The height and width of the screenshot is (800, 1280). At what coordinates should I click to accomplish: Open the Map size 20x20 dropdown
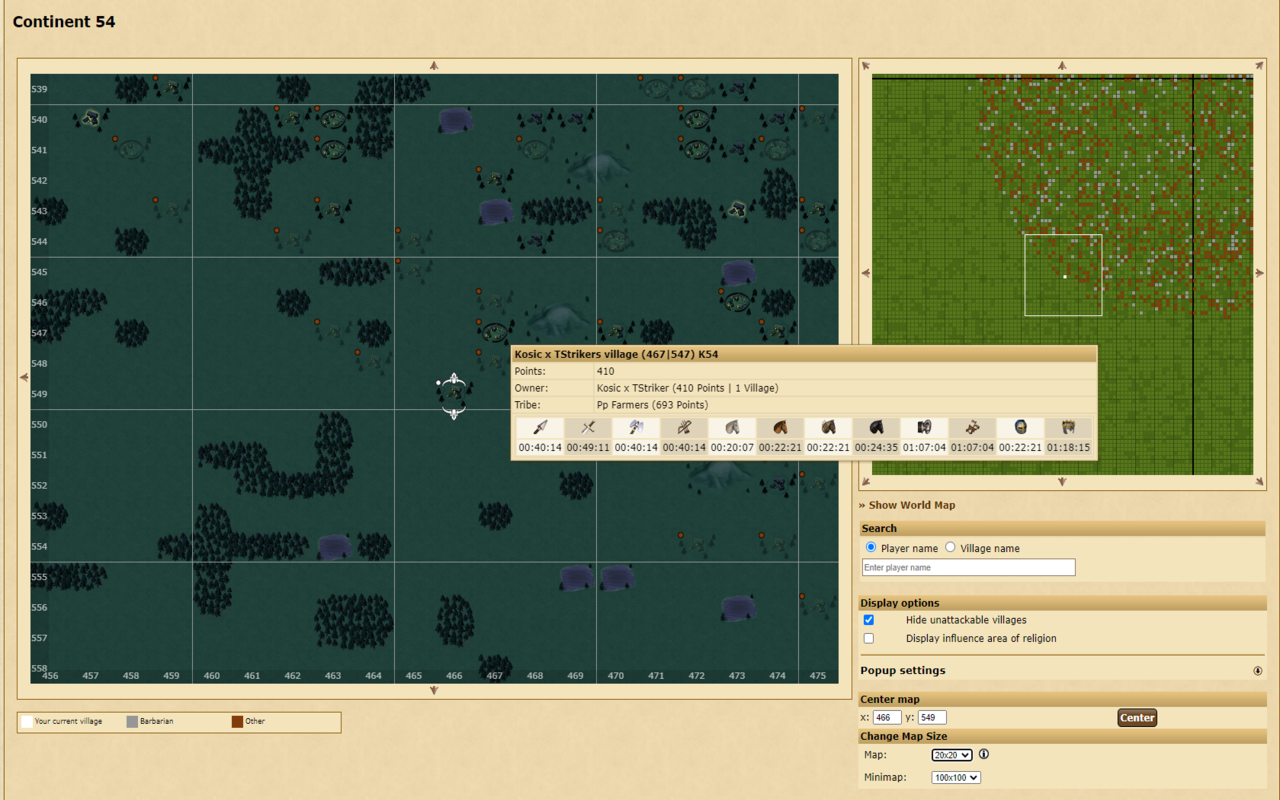(950, 754)
